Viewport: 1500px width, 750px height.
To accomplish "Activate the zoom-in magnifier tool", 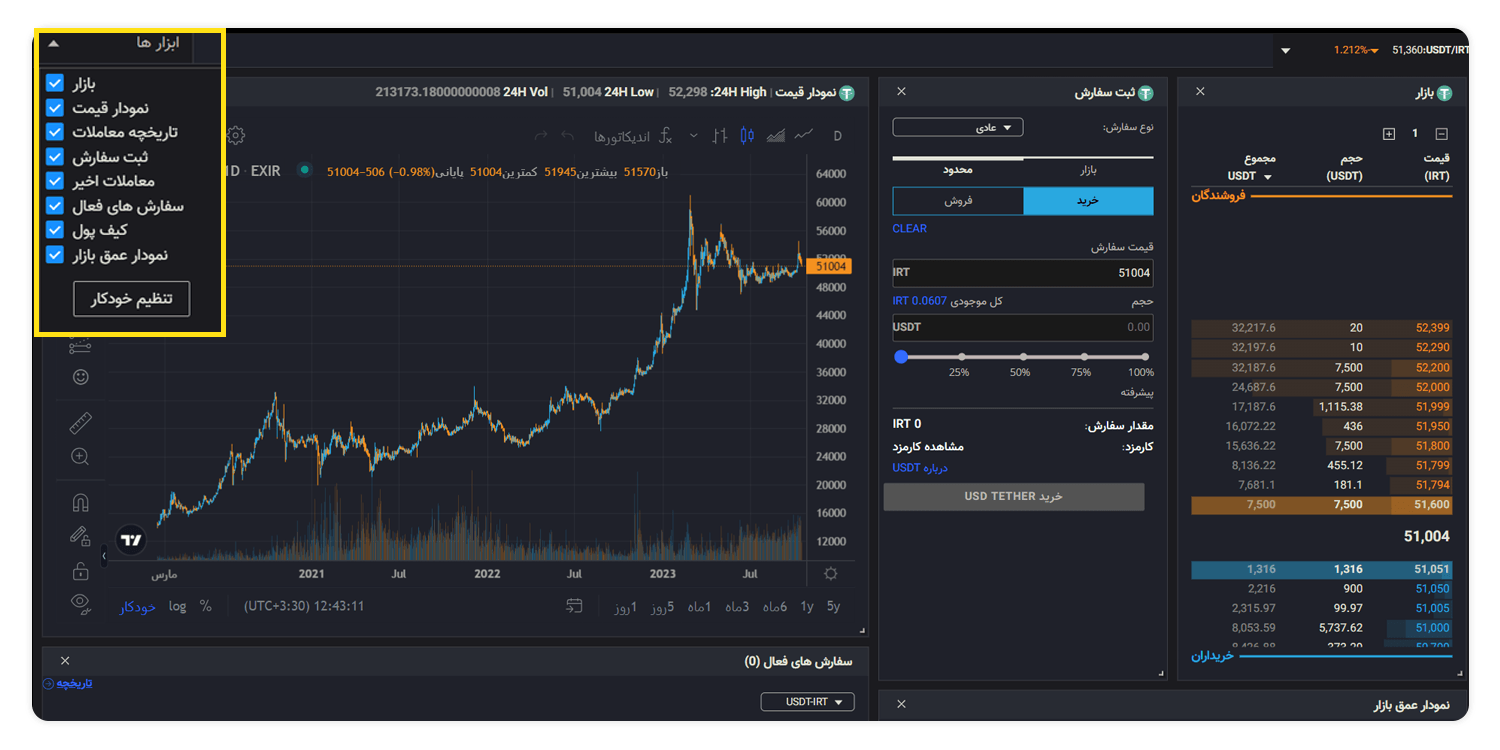I will [x=81, y=457].
